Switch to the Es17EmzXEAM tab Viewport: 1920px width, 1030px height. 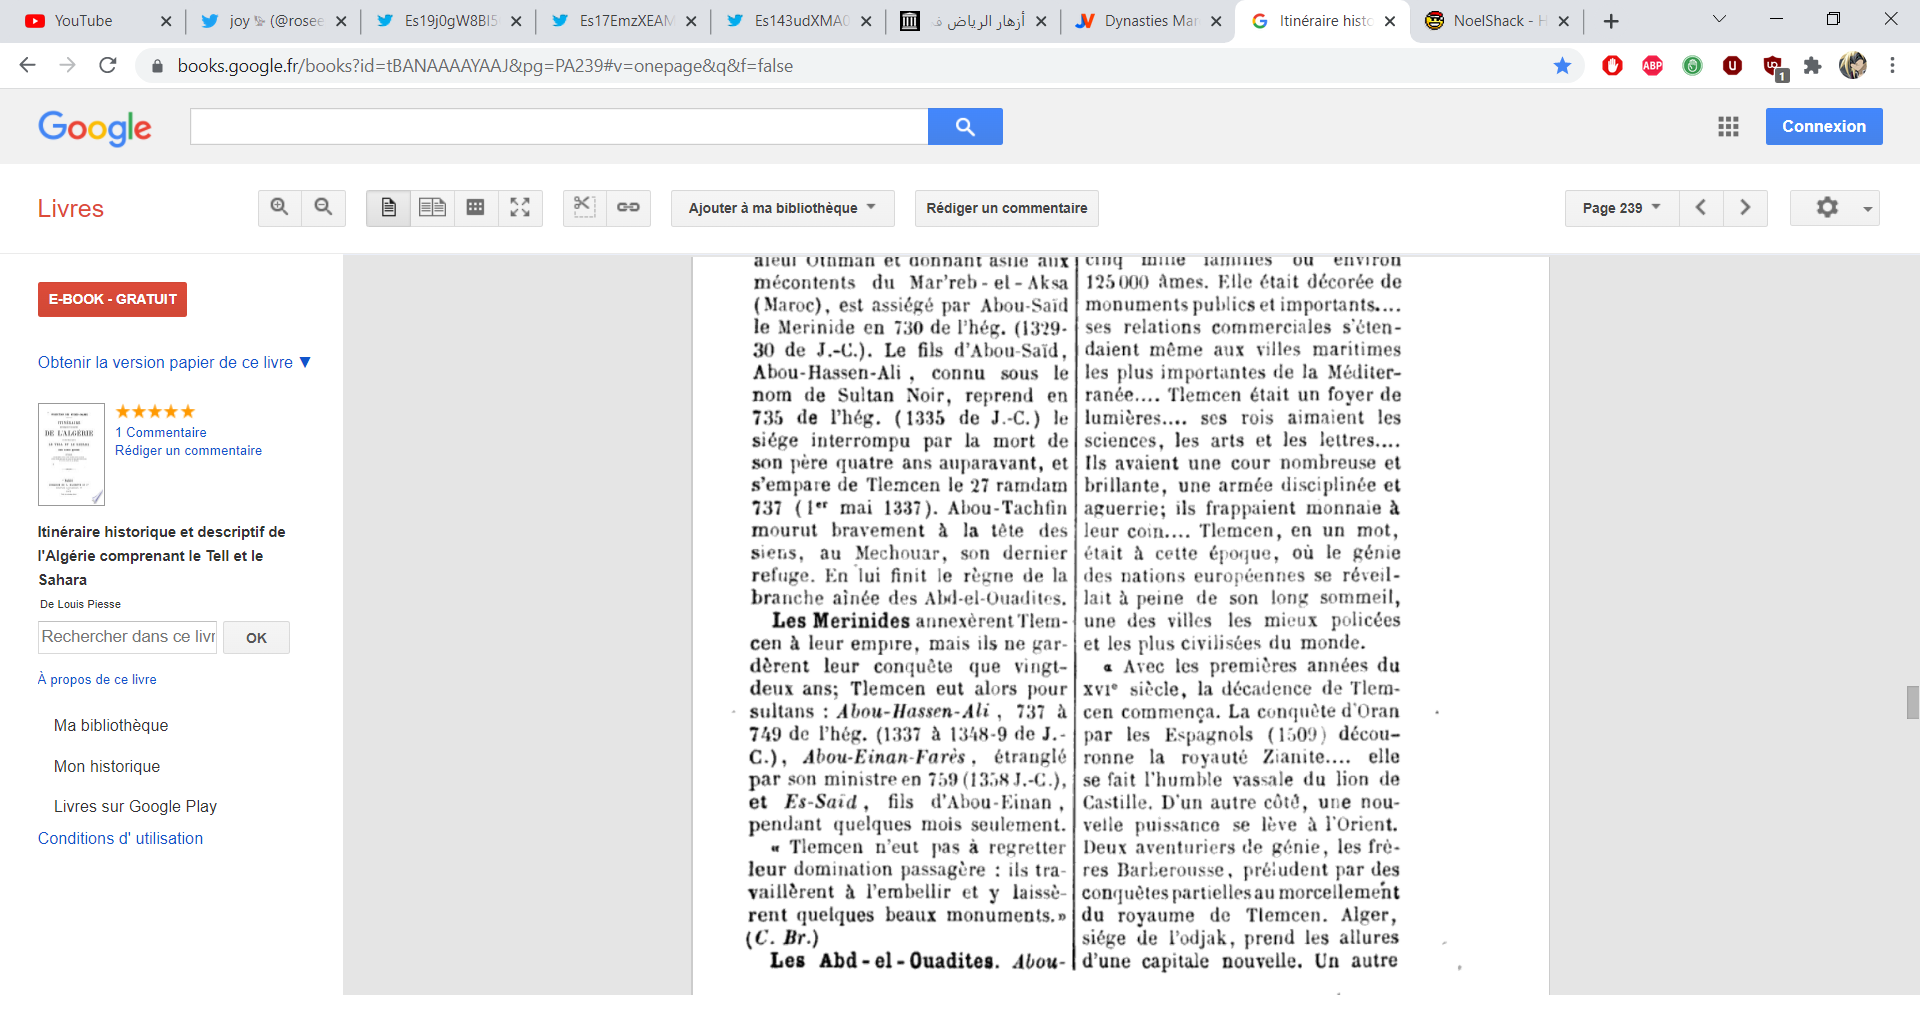[x=612, y=21]
